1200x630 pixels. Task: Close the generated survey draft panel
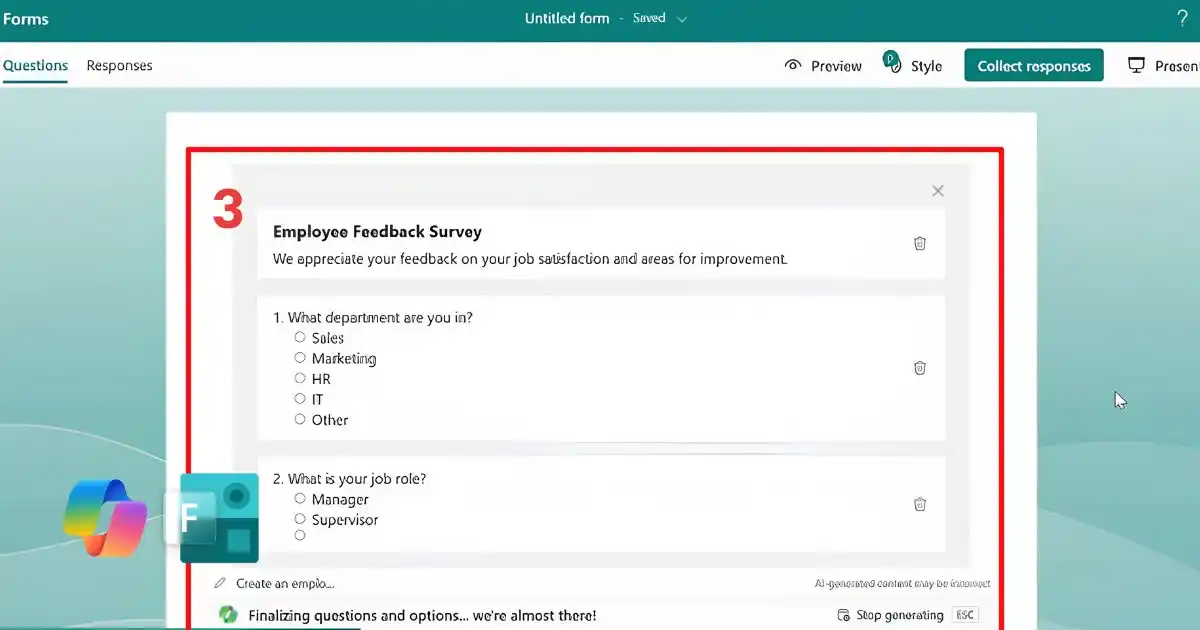(x=937, y=191)
